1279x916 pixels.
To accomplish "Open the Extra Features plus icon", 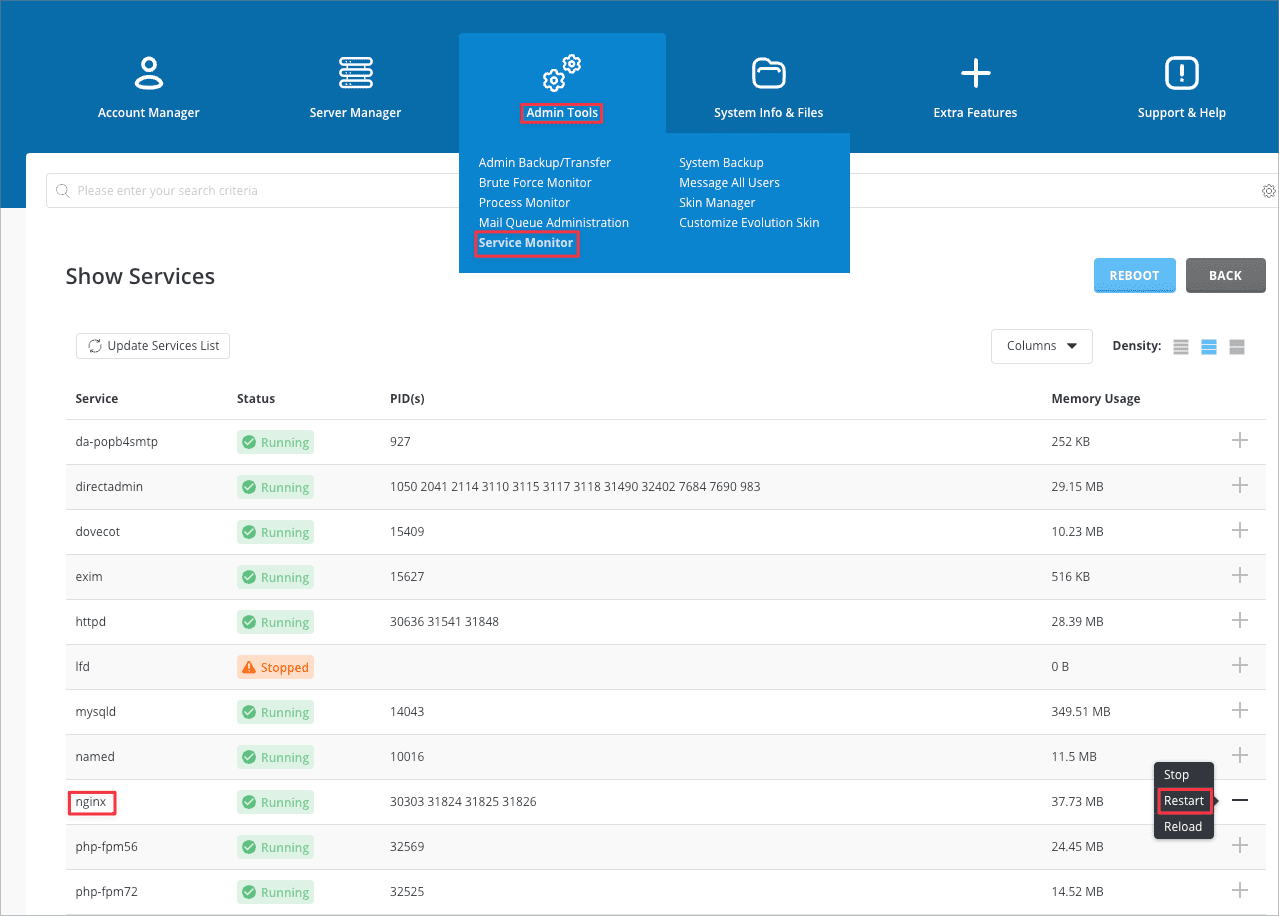I will pos(975,73).
